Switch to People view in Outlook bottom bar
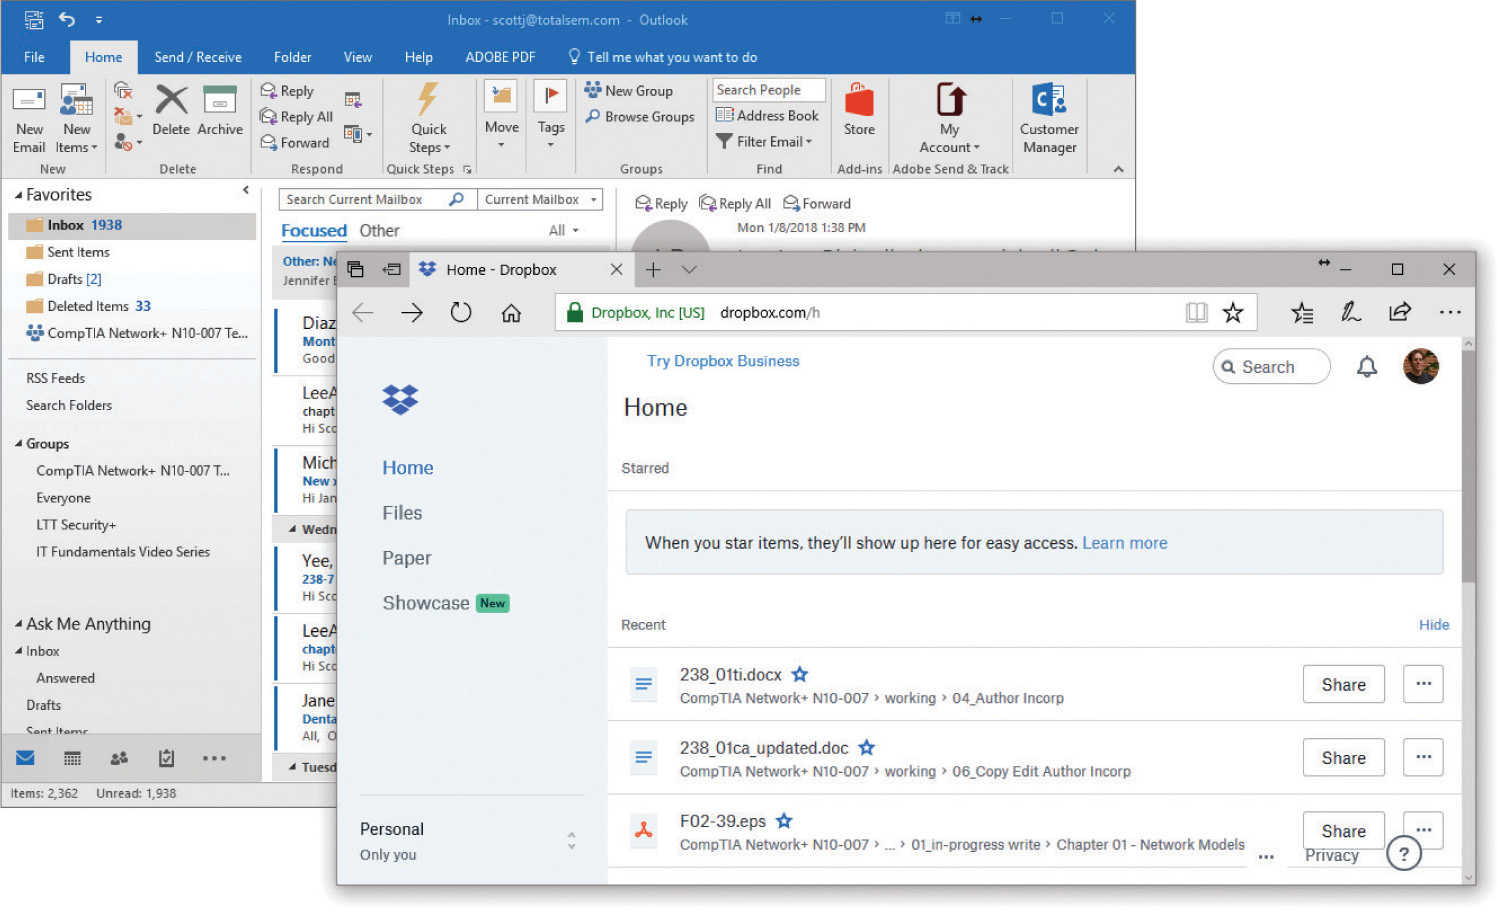Screen dimensions: 1497x910 click(x=119, y=758)
